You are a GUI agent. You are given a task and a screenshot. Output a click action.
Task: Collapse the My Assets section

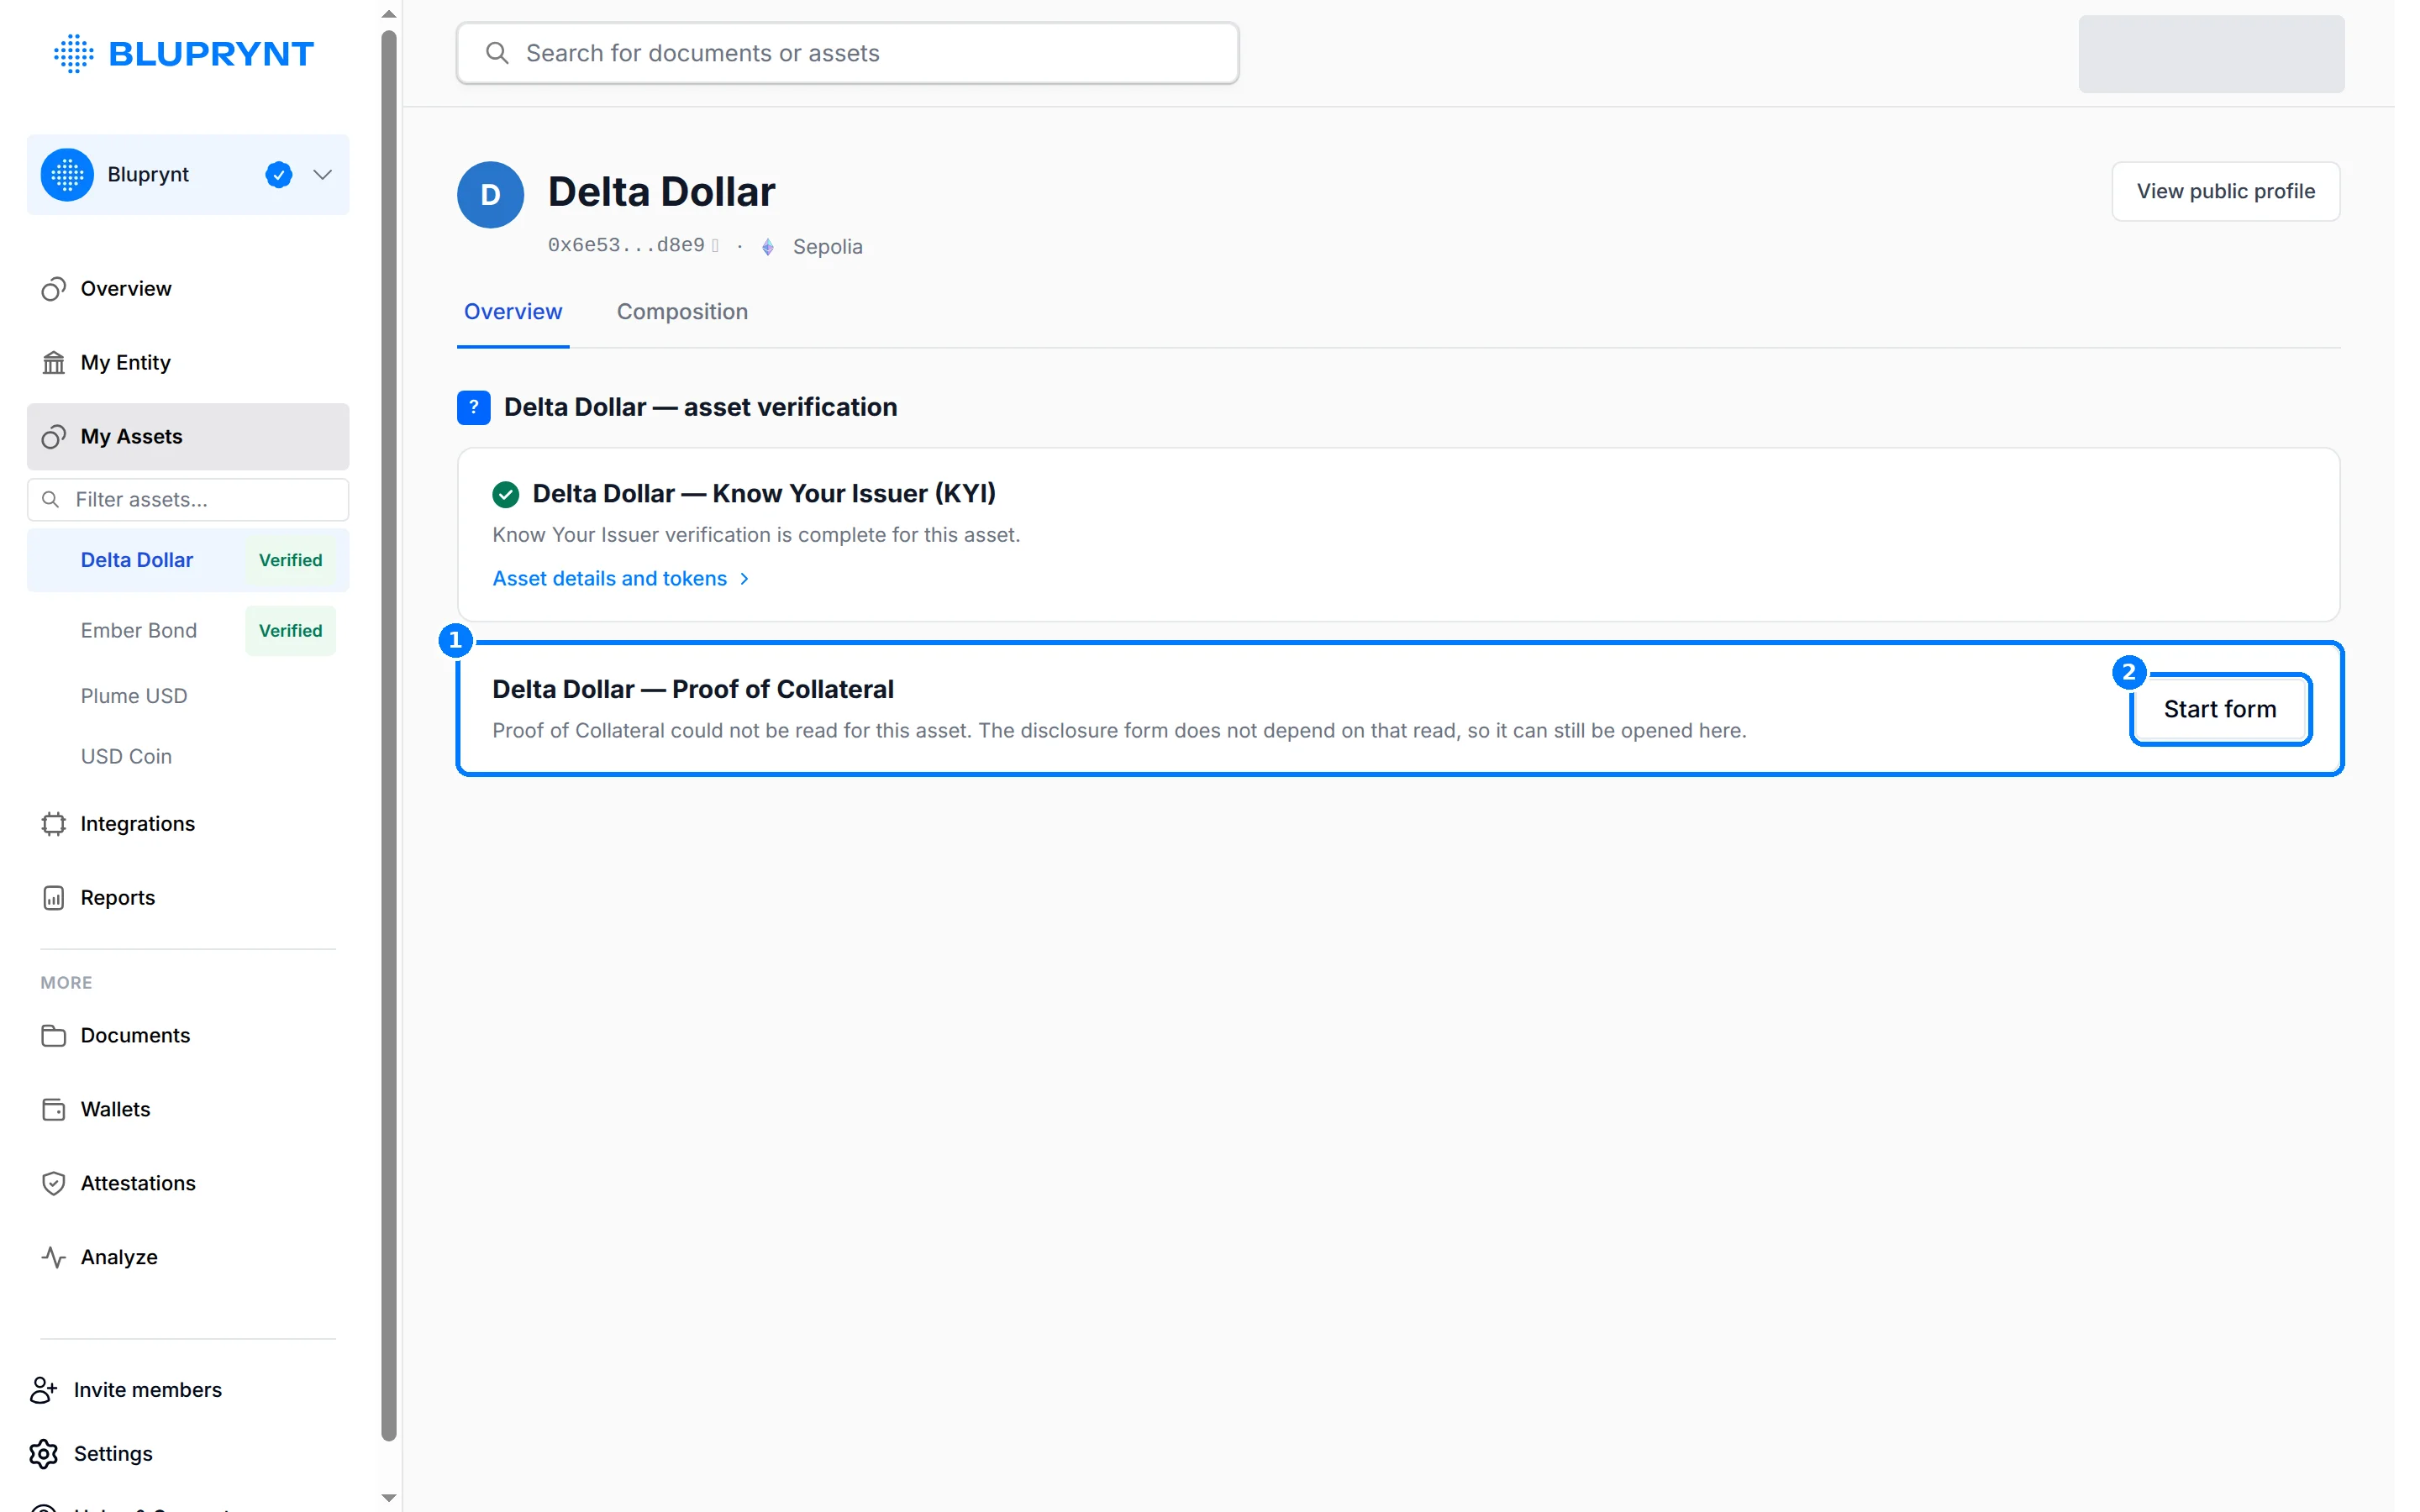click(188, 437)
